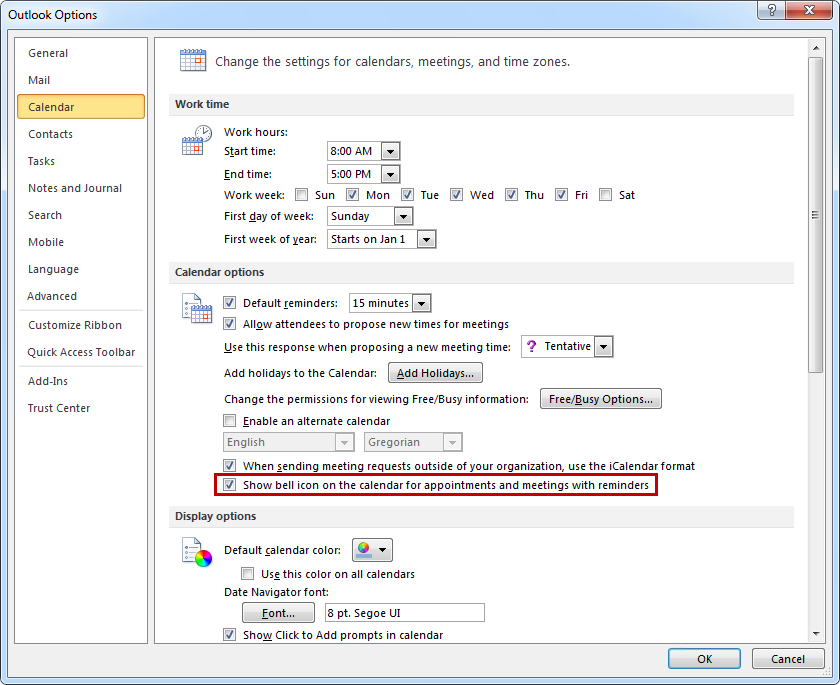This screenshot has height=685, width=840.
Task: Click the purple Tentative question mark icon
Action: point(531,347)
